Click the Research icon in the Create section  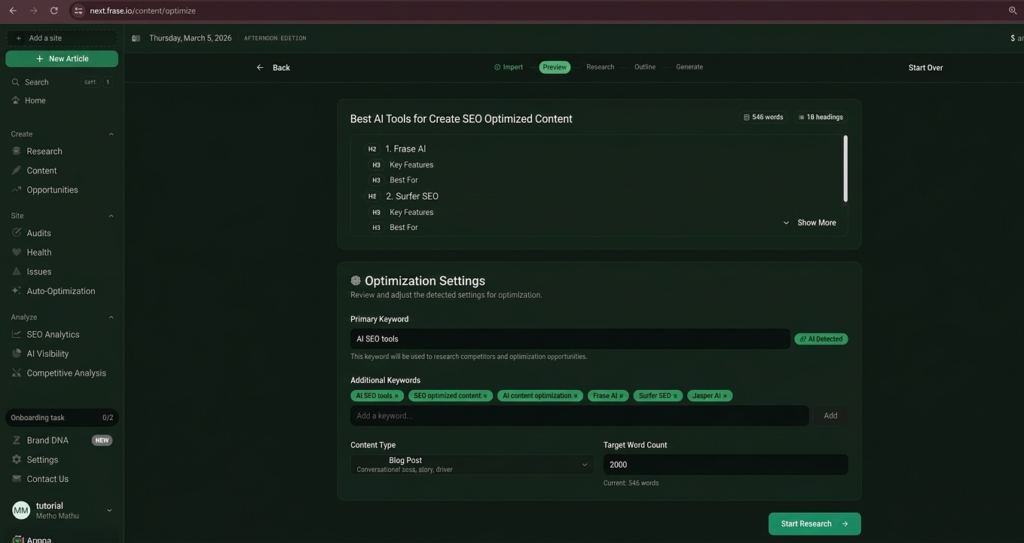tap(16, 151)
